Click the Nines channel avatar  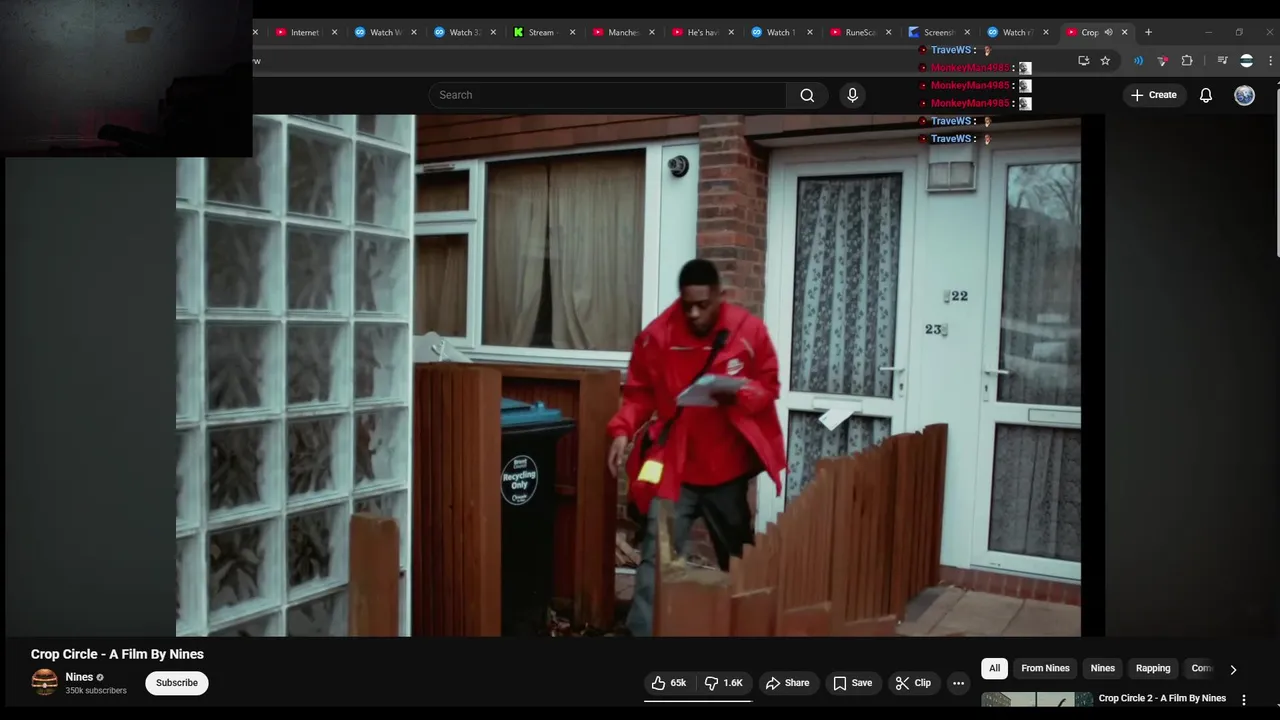pyautogui.click(x=44, y=683)
